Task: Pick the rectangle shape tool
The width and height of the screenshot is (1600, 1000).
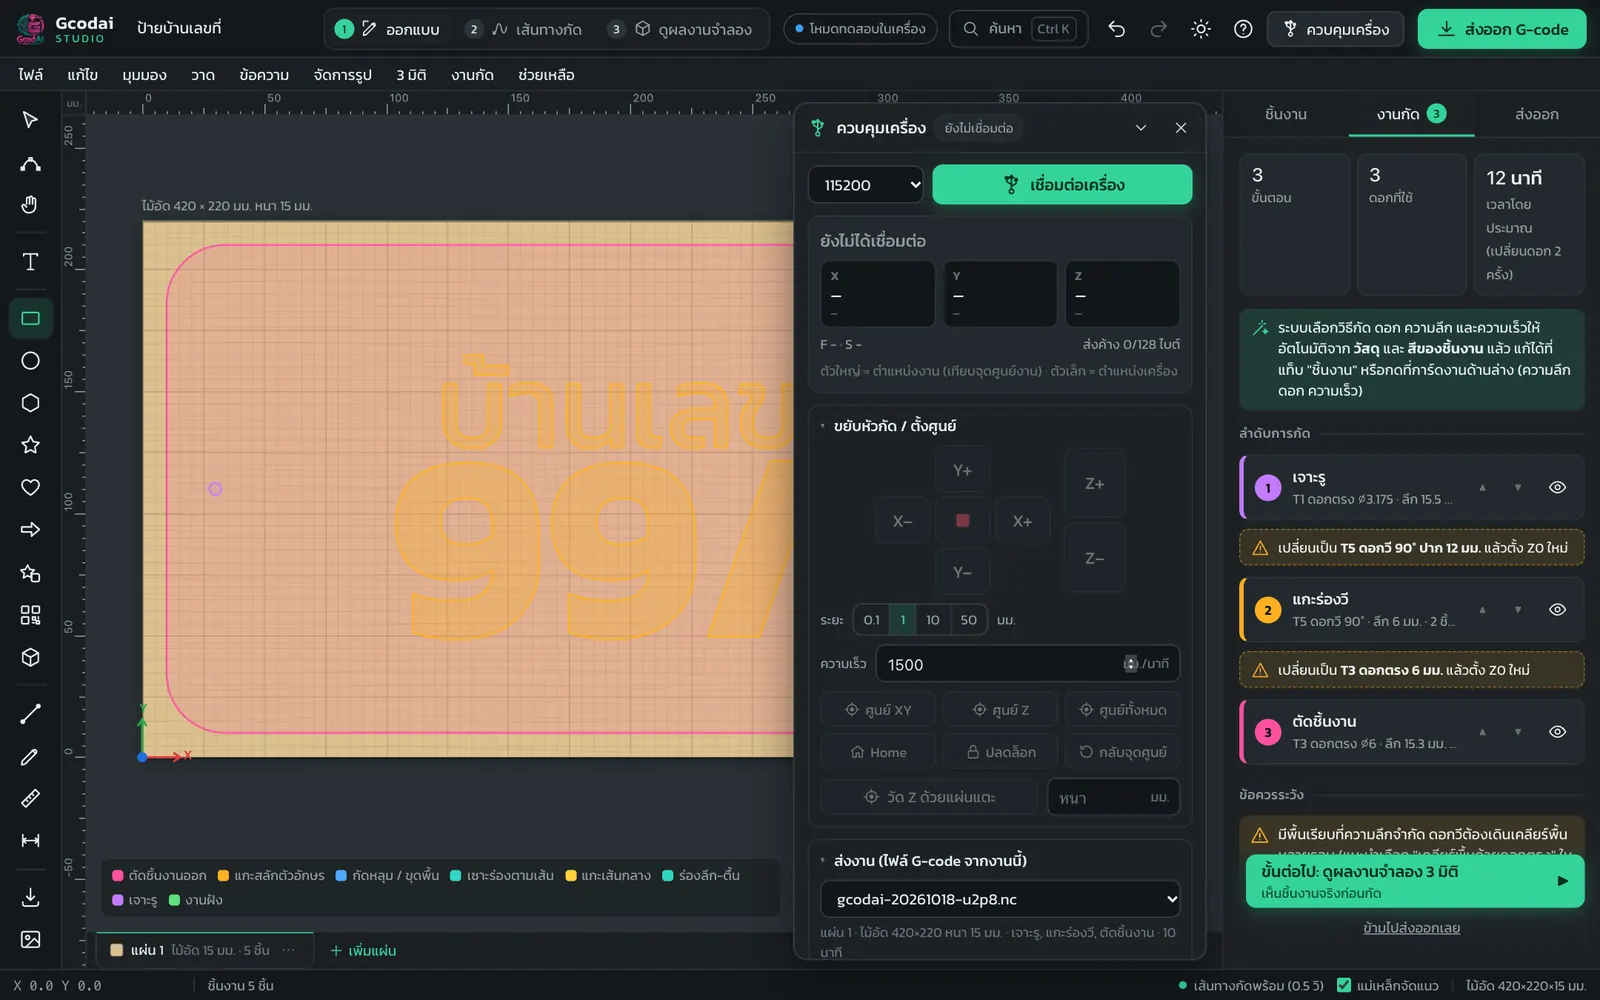Action: pos(30,319)
